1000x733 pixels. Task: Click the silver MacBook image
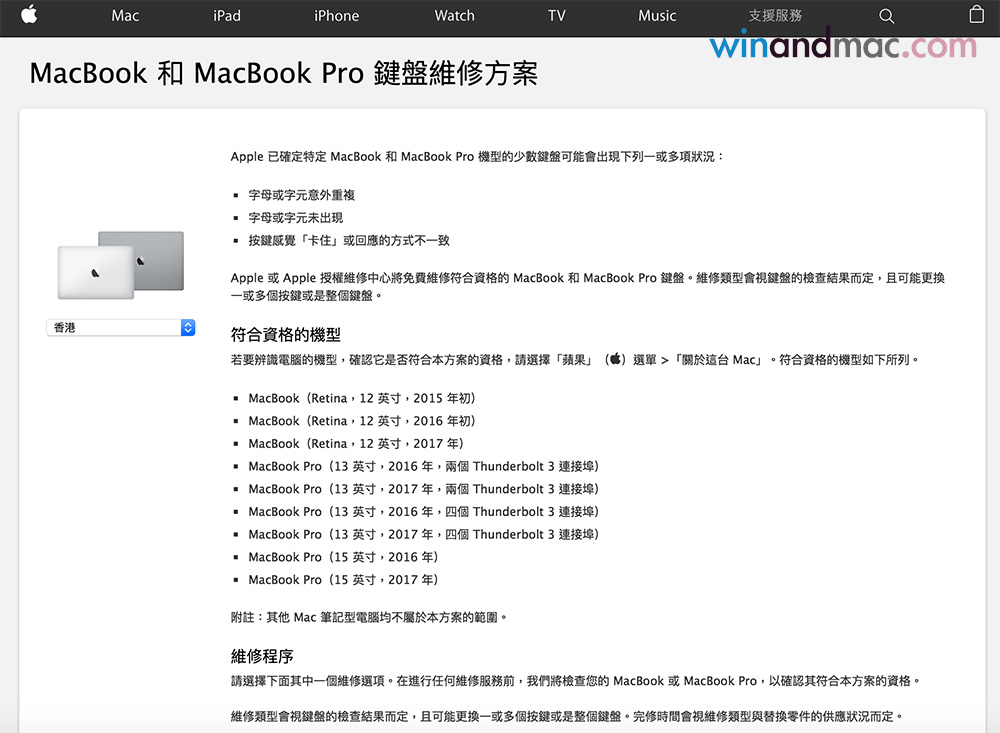pos(95,272)
